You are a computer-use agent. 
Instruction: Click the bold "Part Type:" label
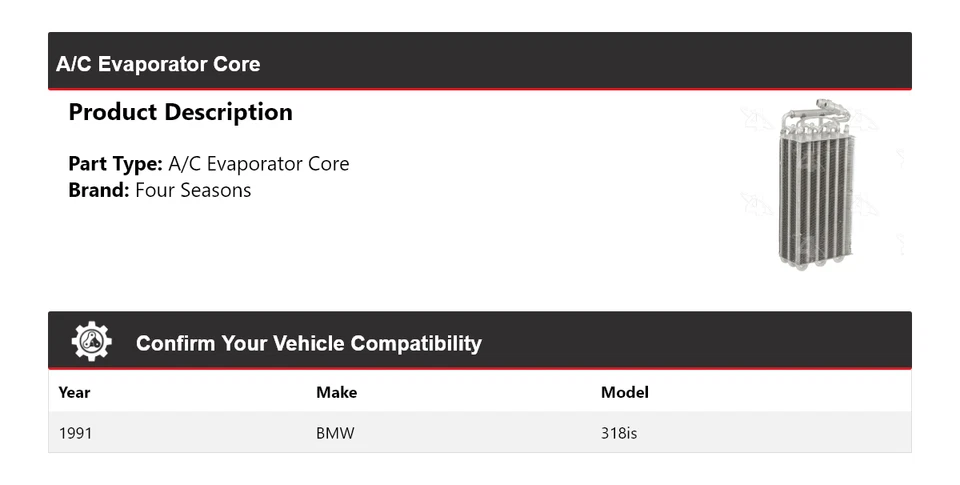click(x=115, y=164)
